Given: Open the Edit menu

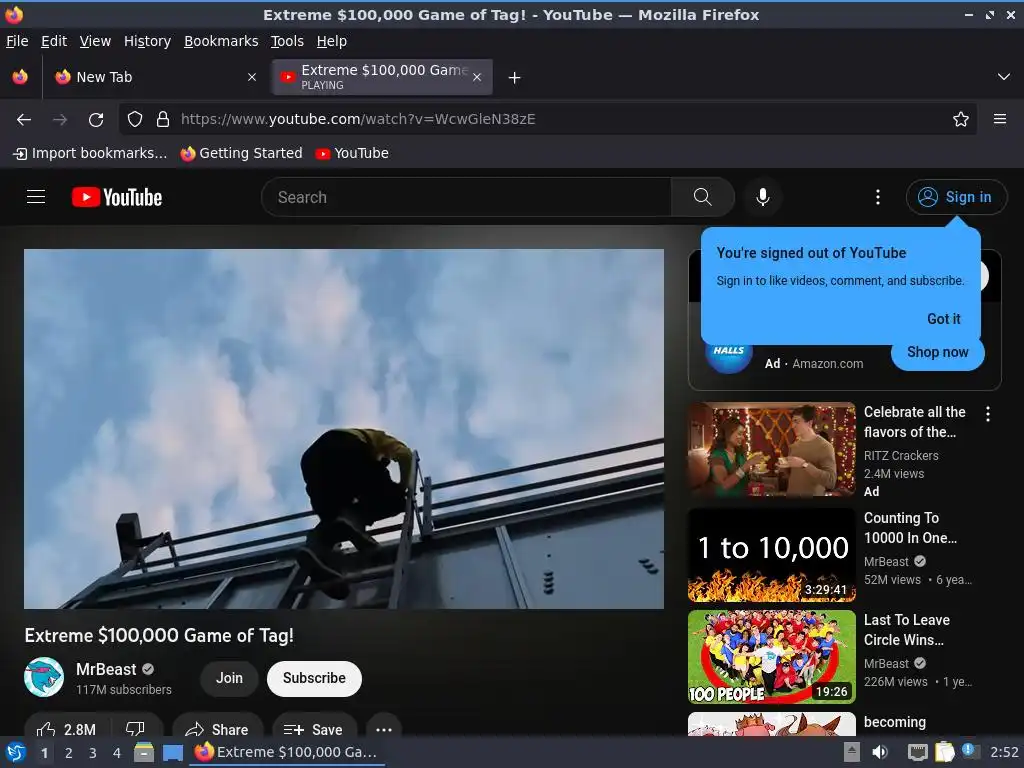Looking at the screenshot, I should pyautogui.click(x=54, y=41).
